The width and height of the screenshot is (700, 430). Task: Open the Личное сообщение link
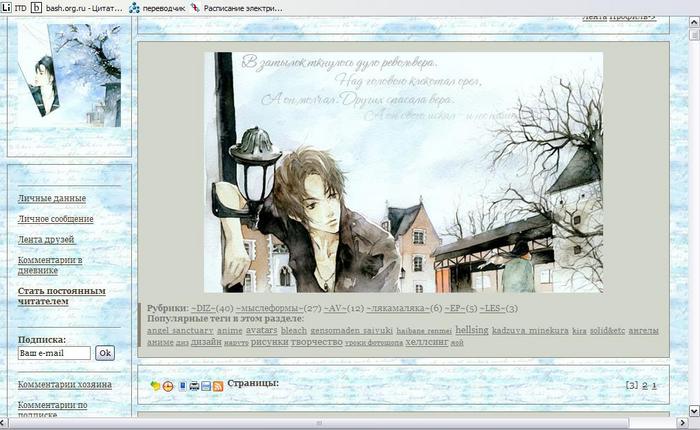(55, 219)
